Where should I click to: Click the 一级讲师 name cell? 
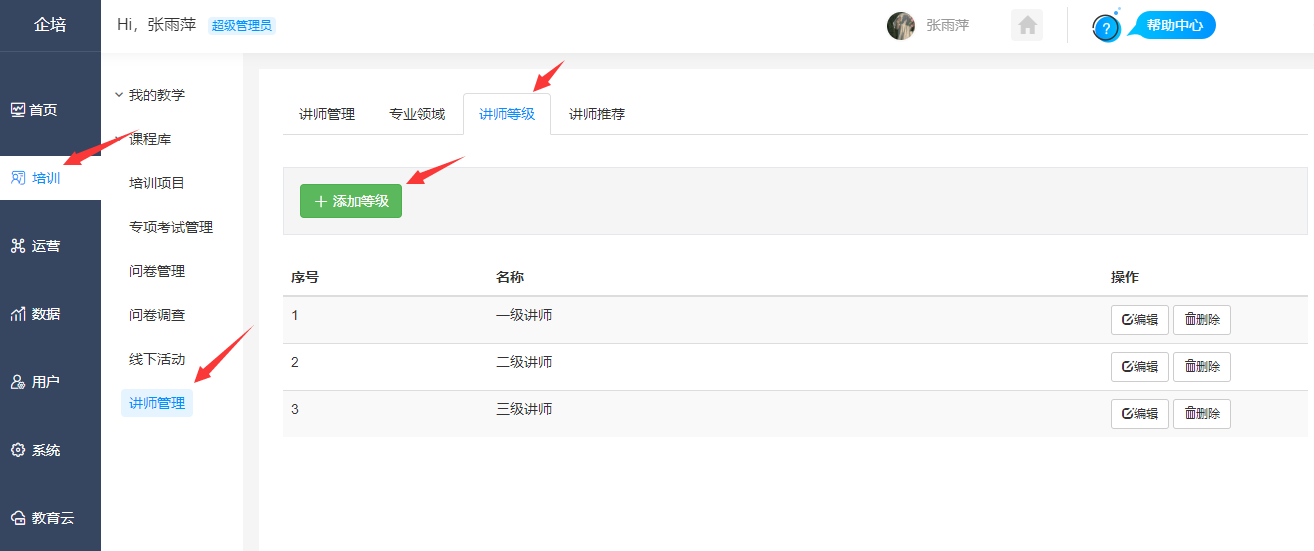tap(524, 315)
